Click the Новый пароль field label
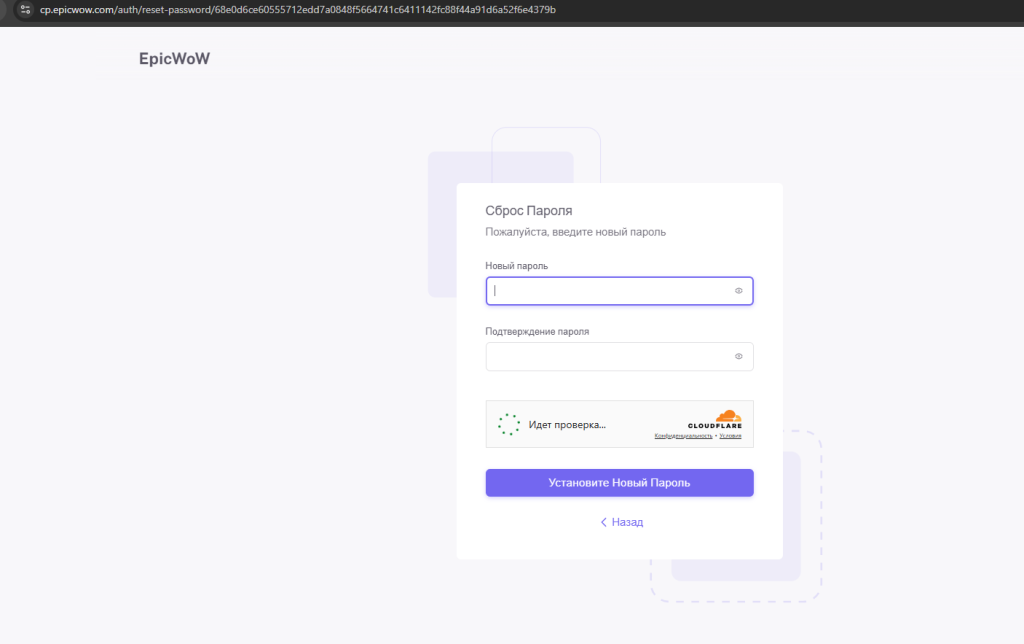1024x644 pixels. 516,266
